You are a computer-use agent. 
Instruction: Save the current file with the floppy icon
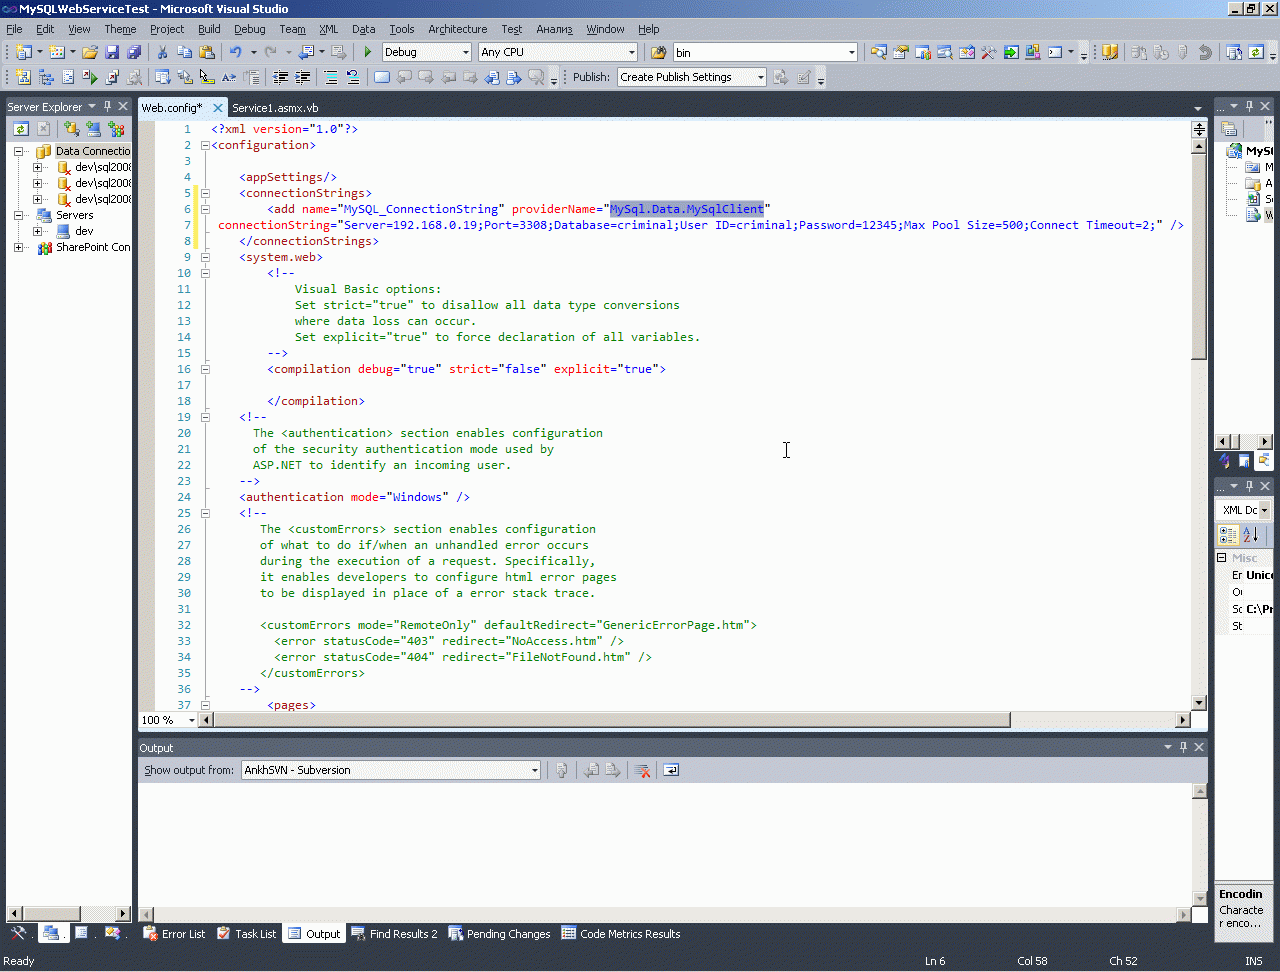pos(112,52)
